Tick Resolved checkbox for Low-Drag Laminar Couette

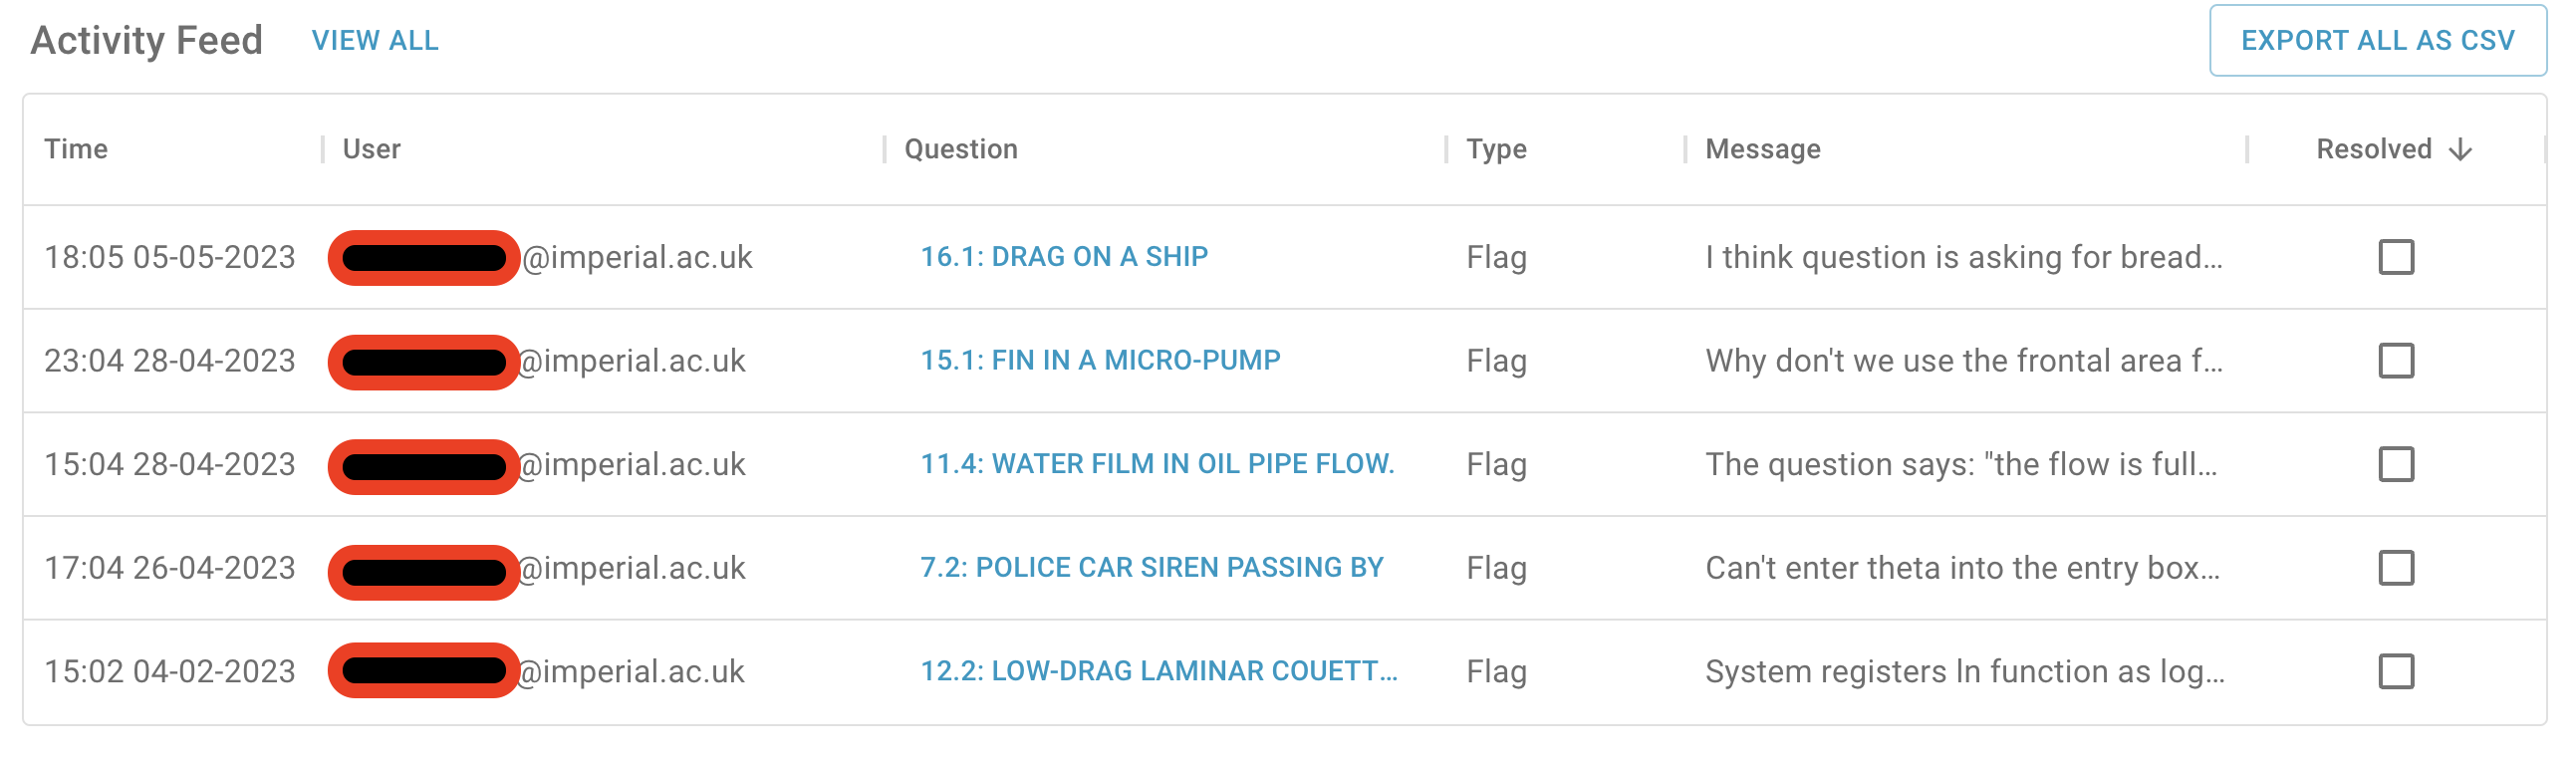click(2395, 671)
